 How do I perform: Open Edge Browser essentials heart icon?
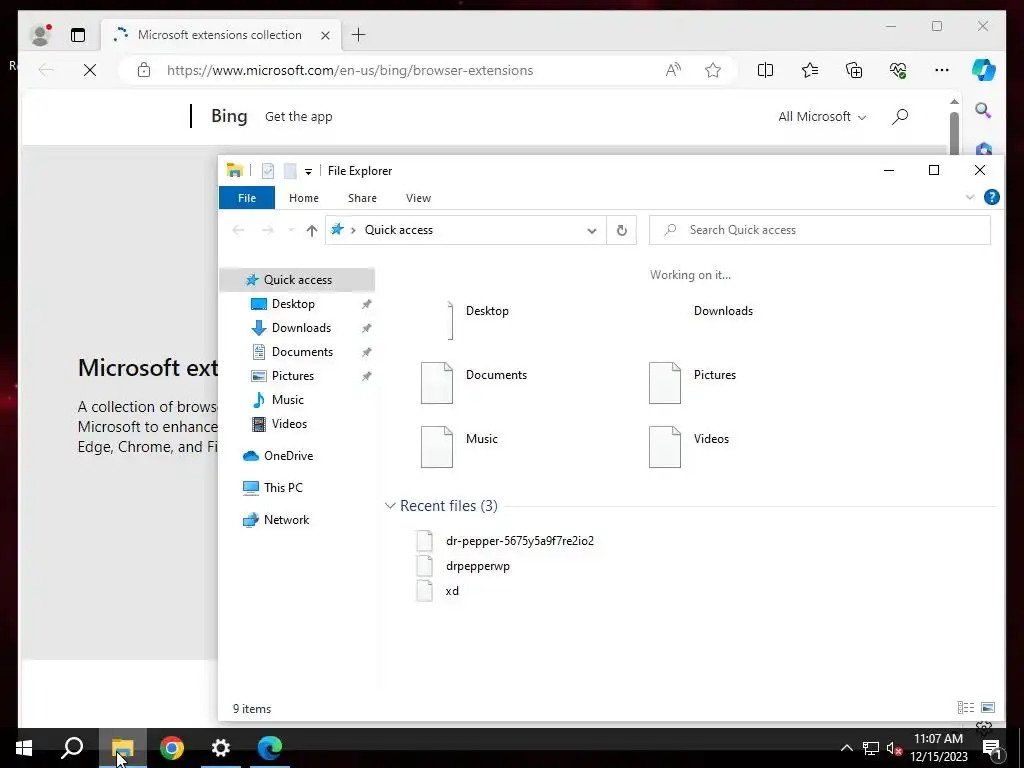(x=898, y=70)
